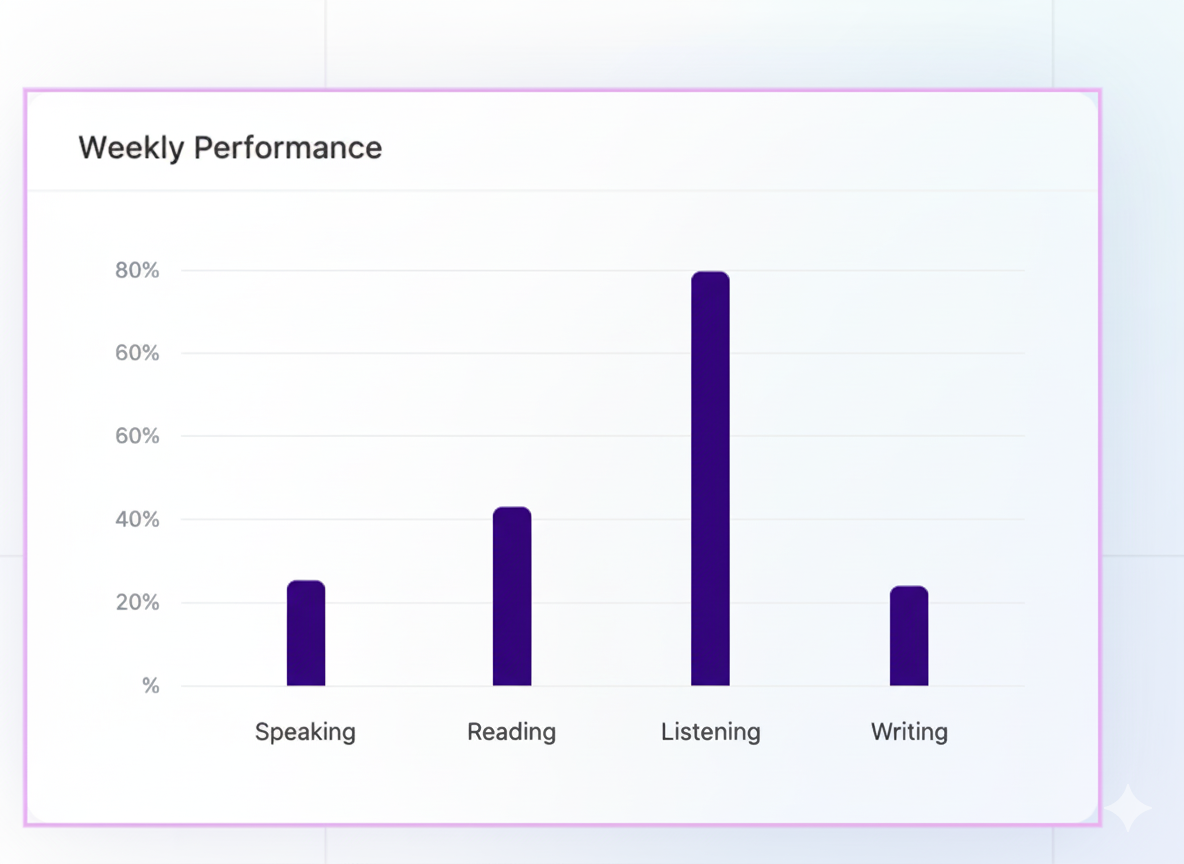The width and height of the screenshot is (1184, 864).
Task: Click the 80% y-axis label
Action: [137, 270]
